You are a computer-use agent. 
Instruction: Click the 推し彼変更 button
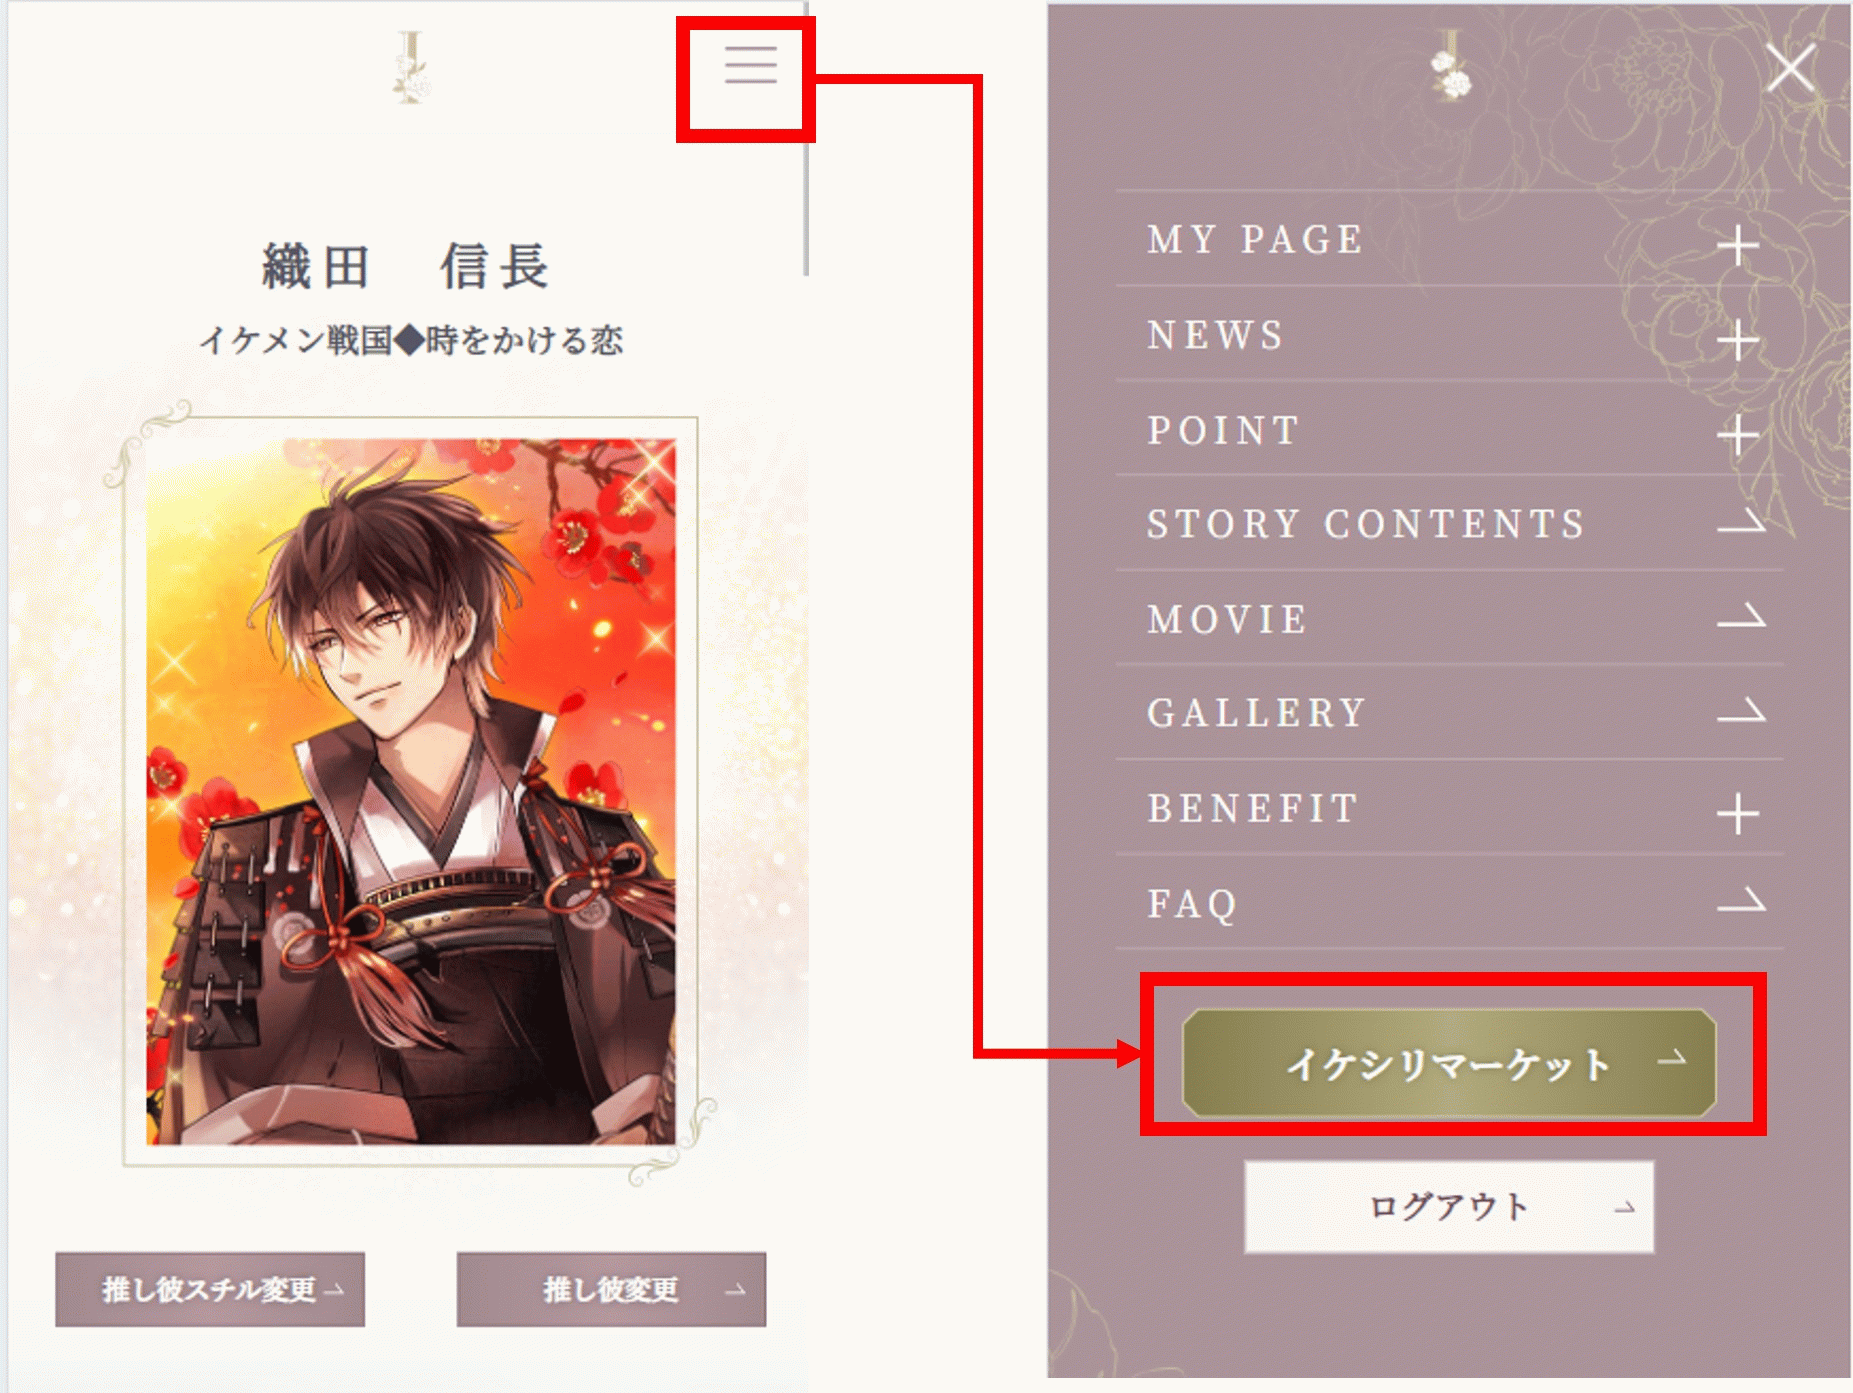point(611,1289)
